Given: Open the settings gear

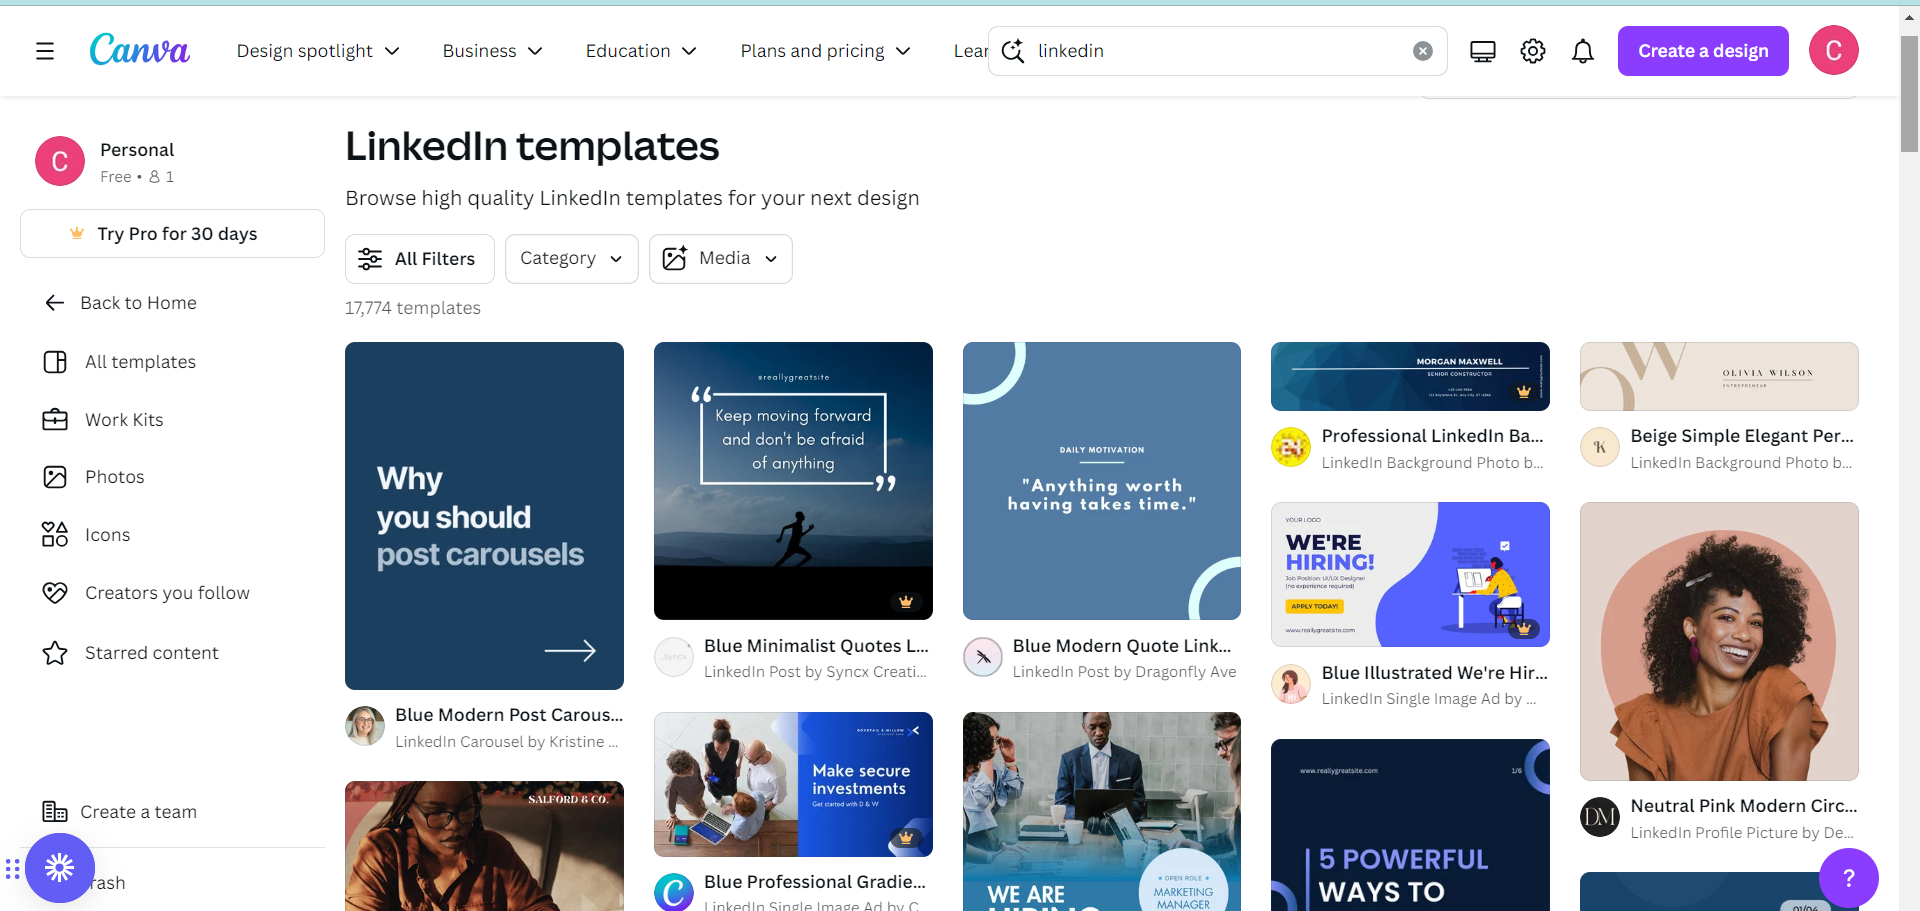Looking at the screenshot, I should click(x=1532, y=51).
